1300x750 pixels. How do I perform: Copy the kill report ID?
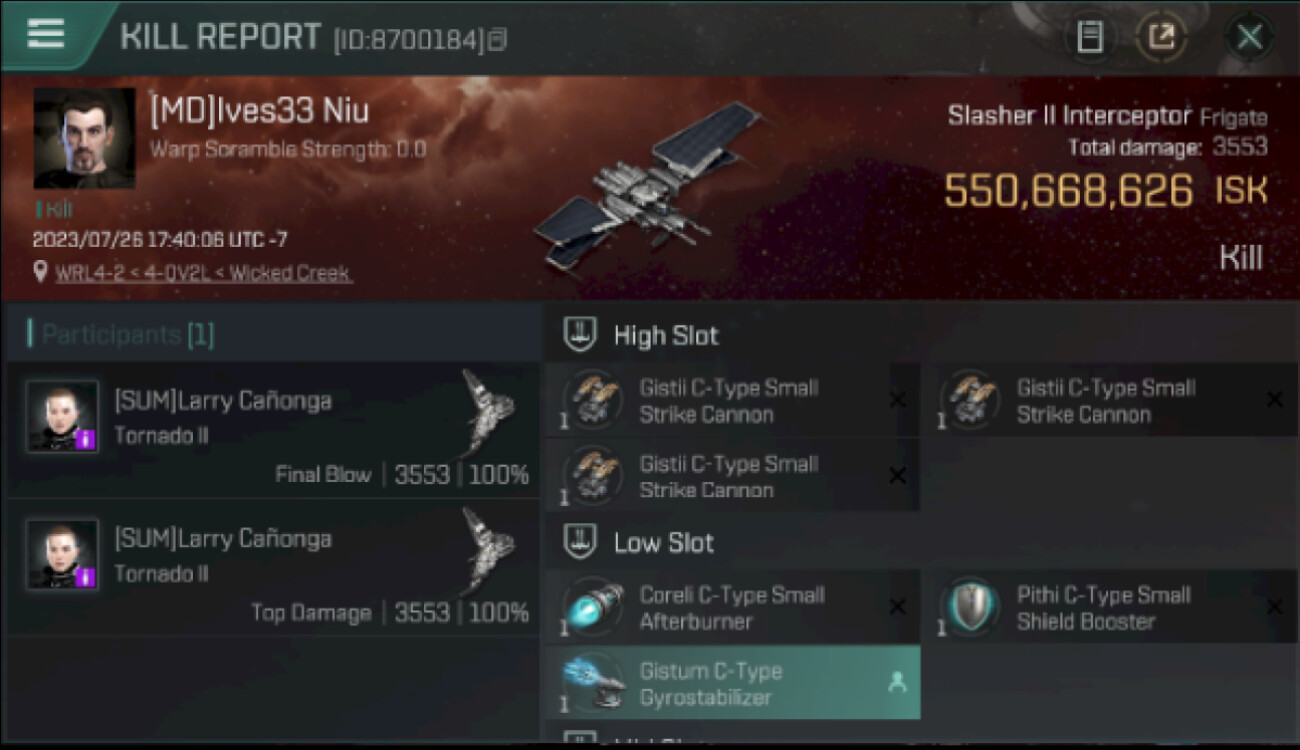pos(498,40)
